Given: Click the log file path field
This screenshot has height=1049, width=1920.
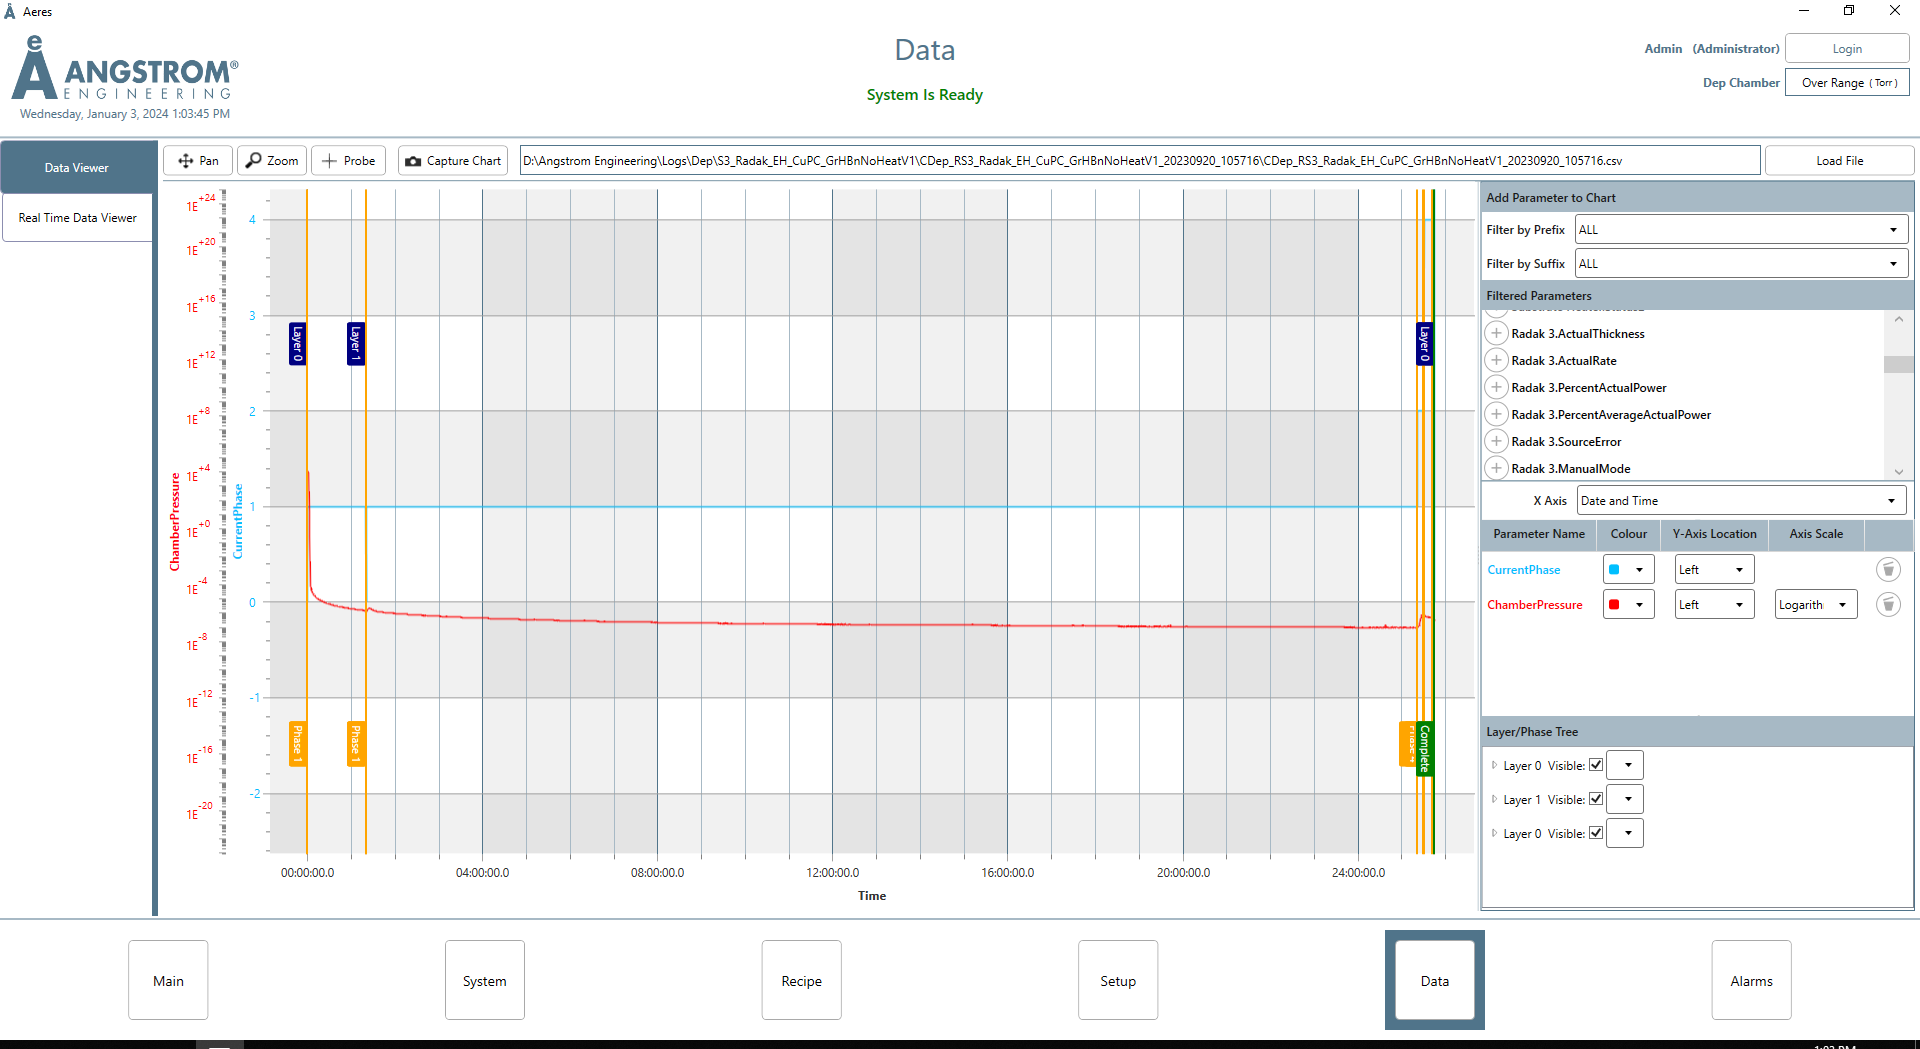Looking at the screenshot, I should click(1139, 161).
